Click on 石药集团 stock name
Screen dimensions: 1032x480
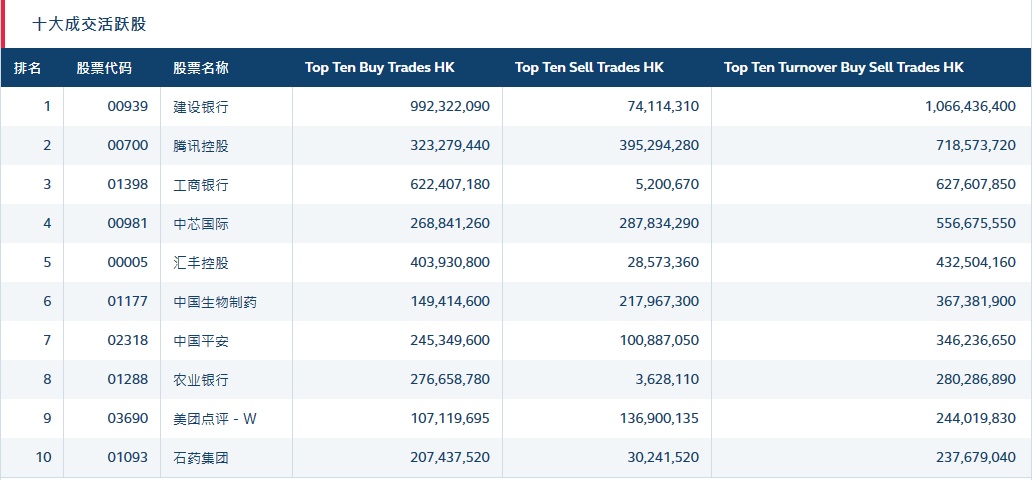[201, 458]
